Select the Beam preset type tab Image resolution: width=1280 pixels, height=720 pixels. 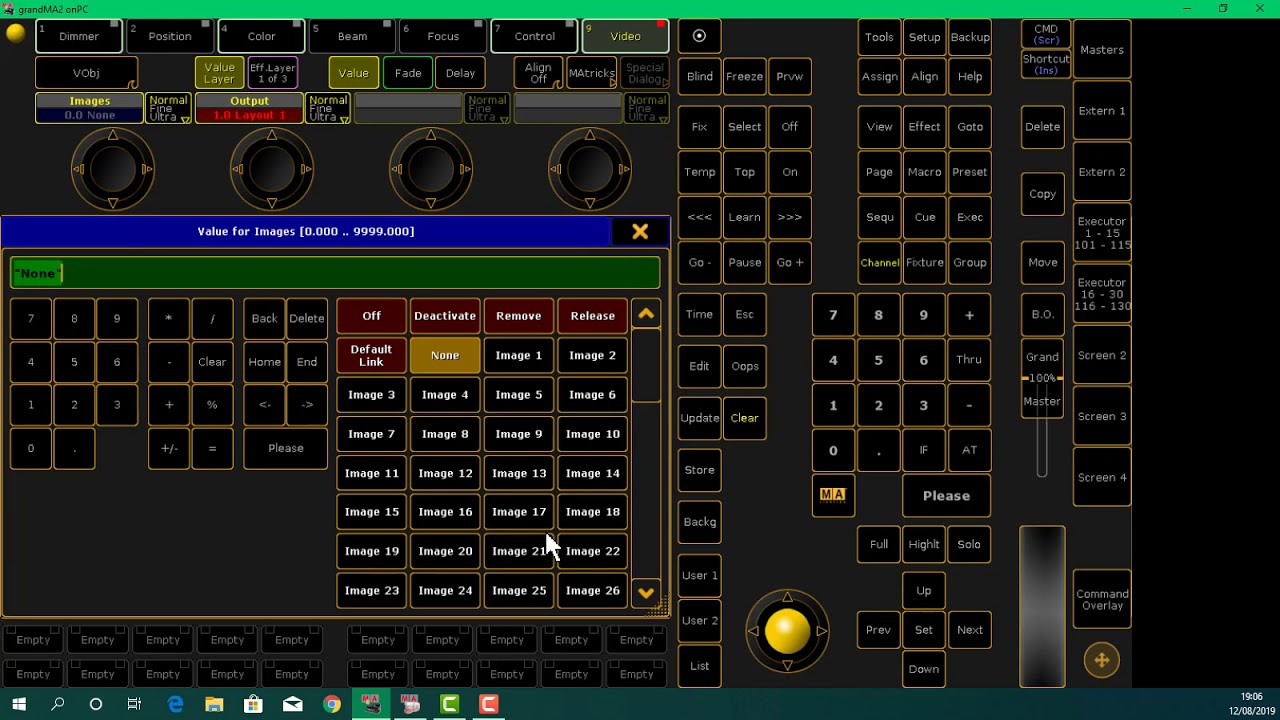(x=352, y=36)
